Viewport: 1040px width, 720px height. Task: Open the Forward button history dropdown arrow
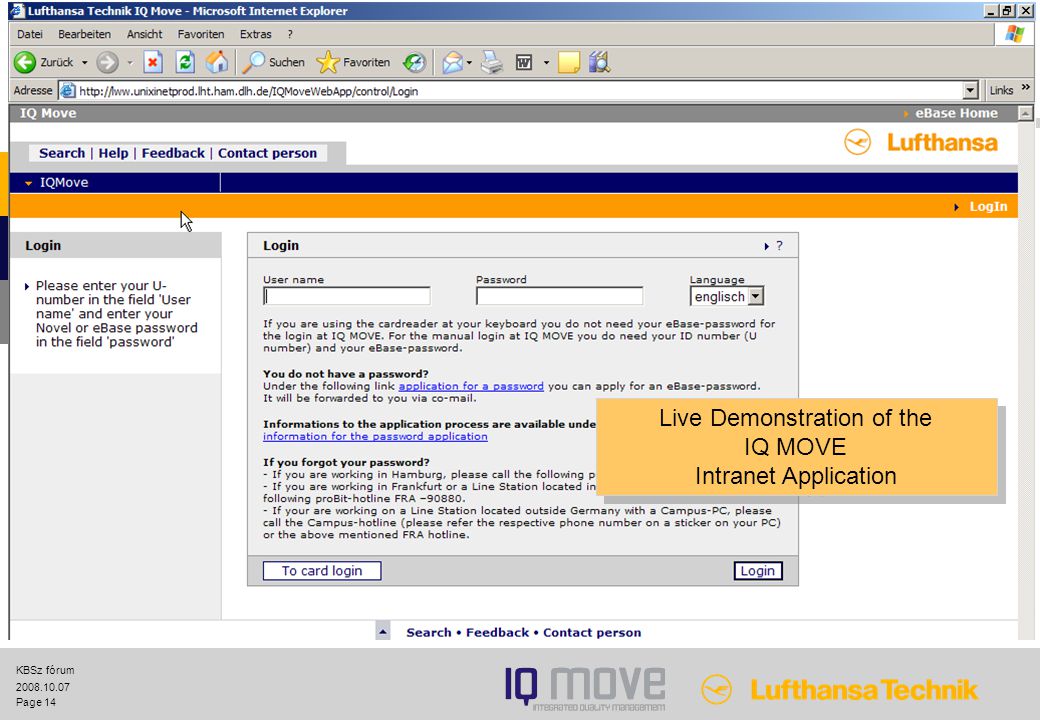(x=130, y=62)
